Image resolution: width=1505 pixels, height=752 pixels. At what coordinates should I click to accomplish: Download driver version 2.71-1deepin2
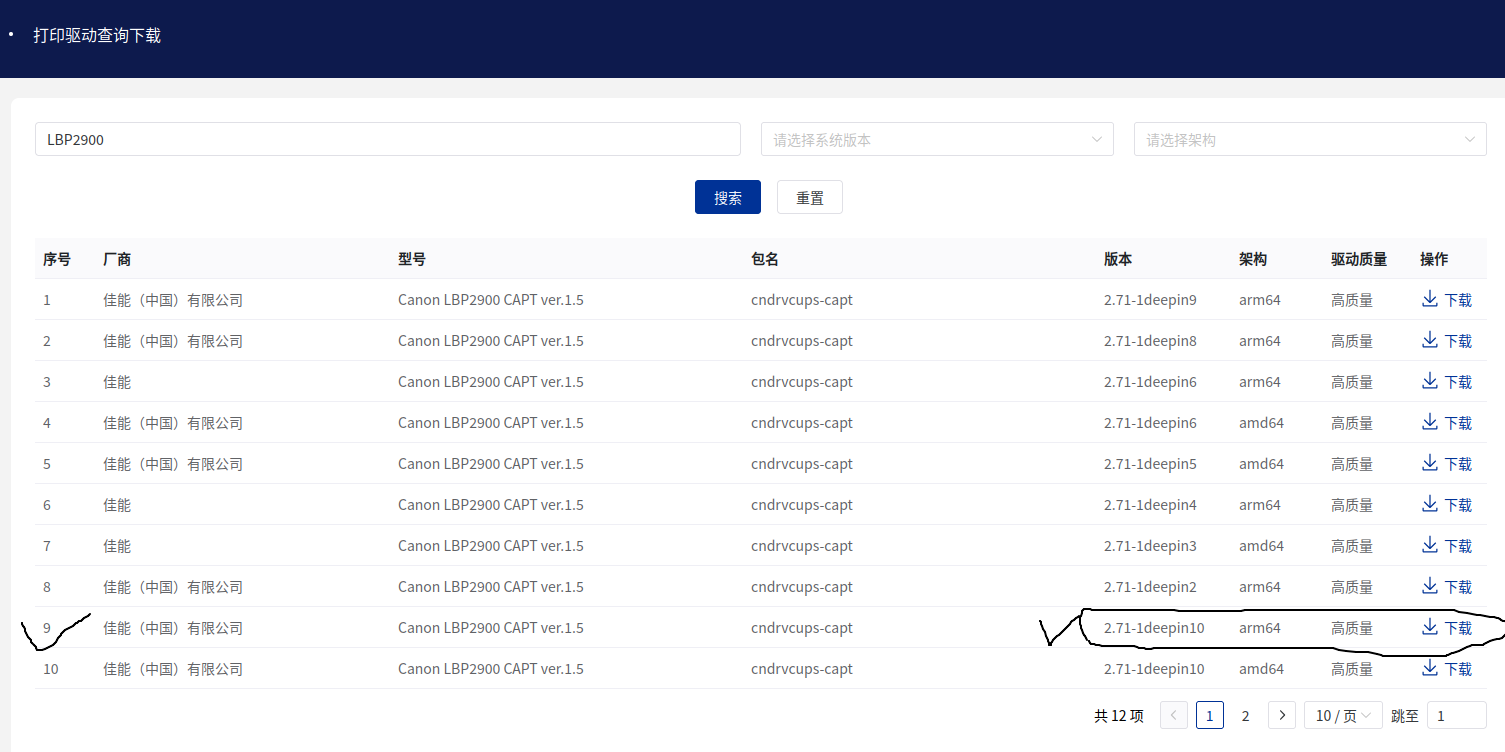[x=1446, y=587]
